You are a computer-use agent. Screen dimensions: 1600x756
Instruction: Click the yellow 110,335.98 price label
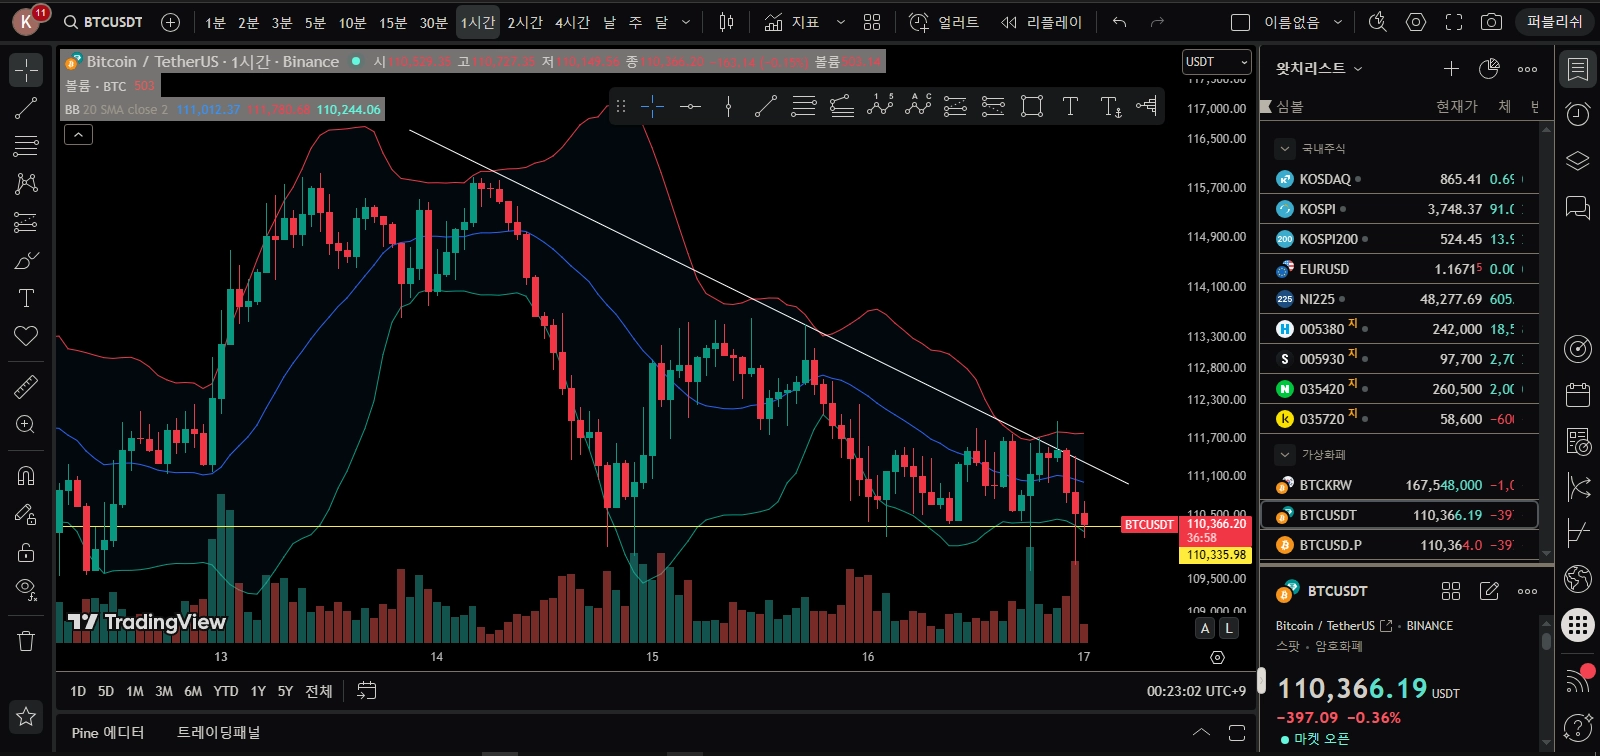point(1216,555)
